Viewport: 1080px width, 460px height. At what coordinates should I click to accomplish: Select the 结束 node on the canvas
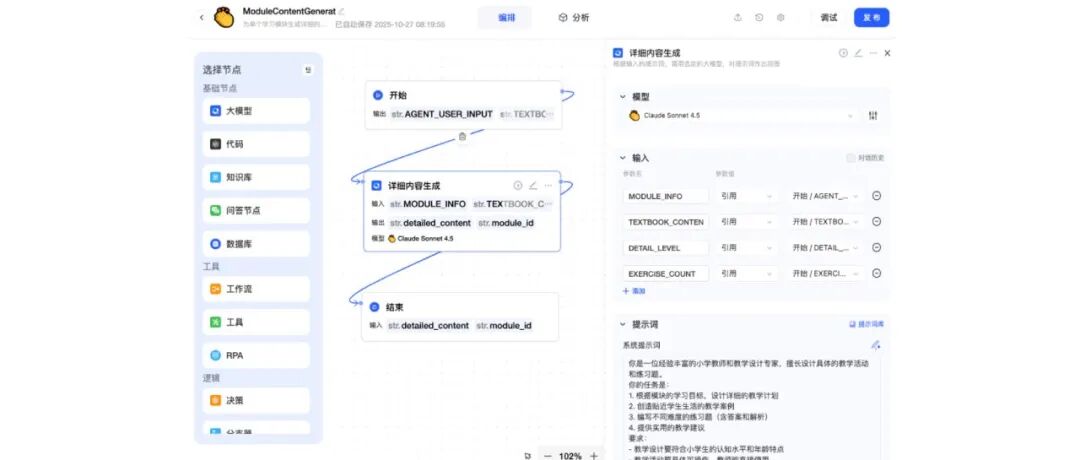point(460,317)
